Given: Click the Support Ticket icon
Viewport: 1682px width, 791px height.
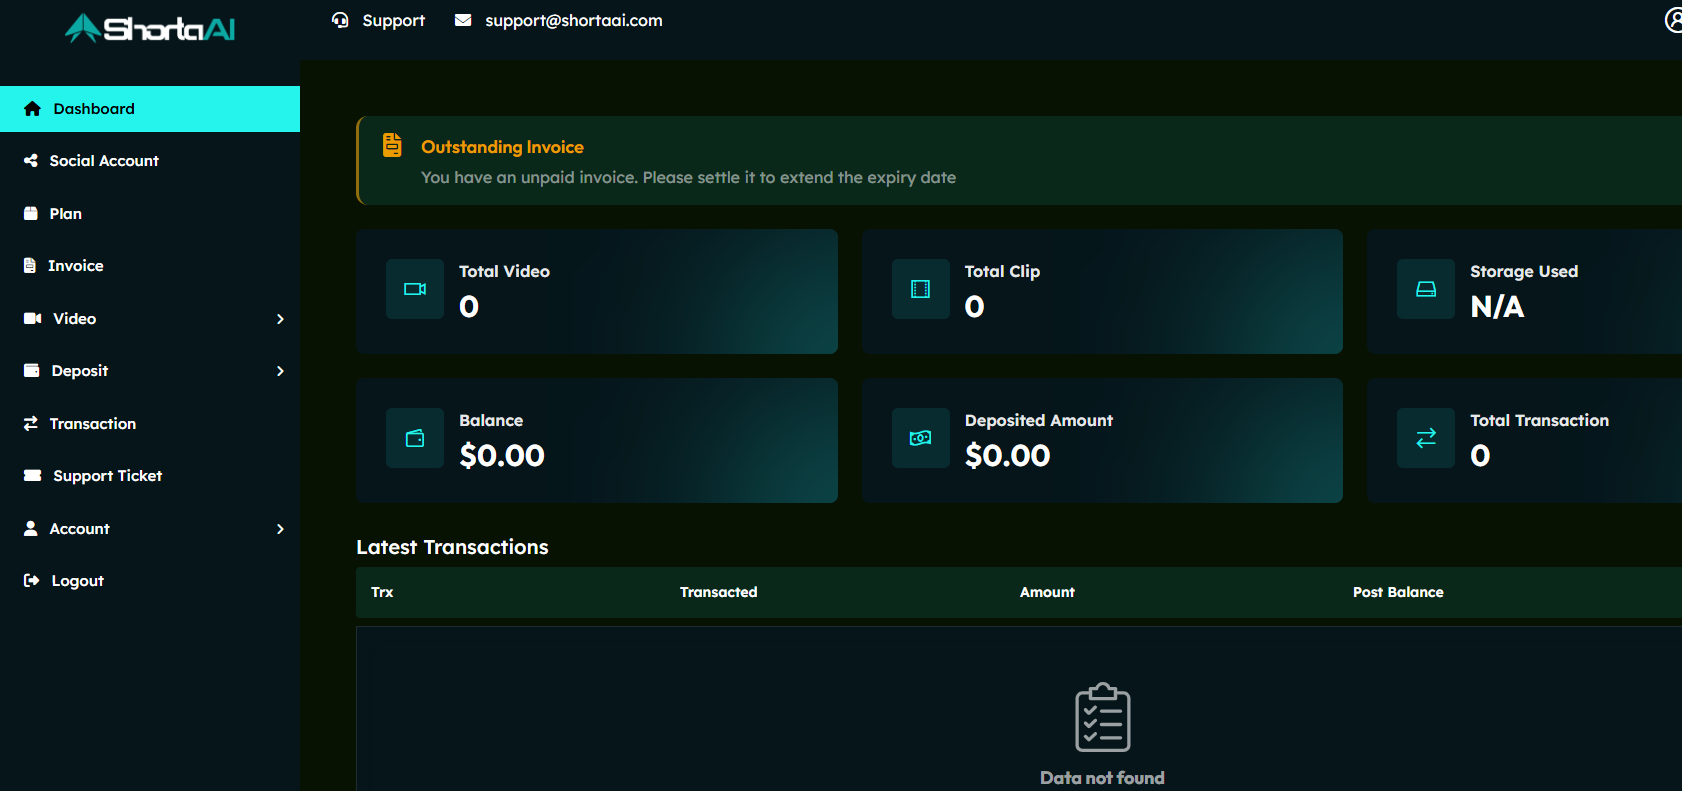Looking at the screenshot, I should coord(32,476).
